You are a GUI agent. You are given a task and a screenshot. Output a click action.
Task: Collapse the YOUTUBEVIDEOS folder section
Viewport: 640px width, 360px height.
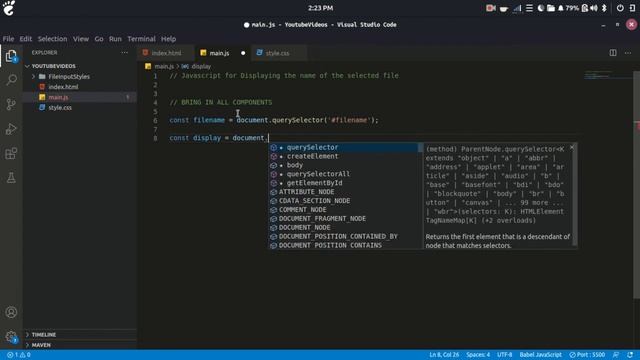[53, 66]
